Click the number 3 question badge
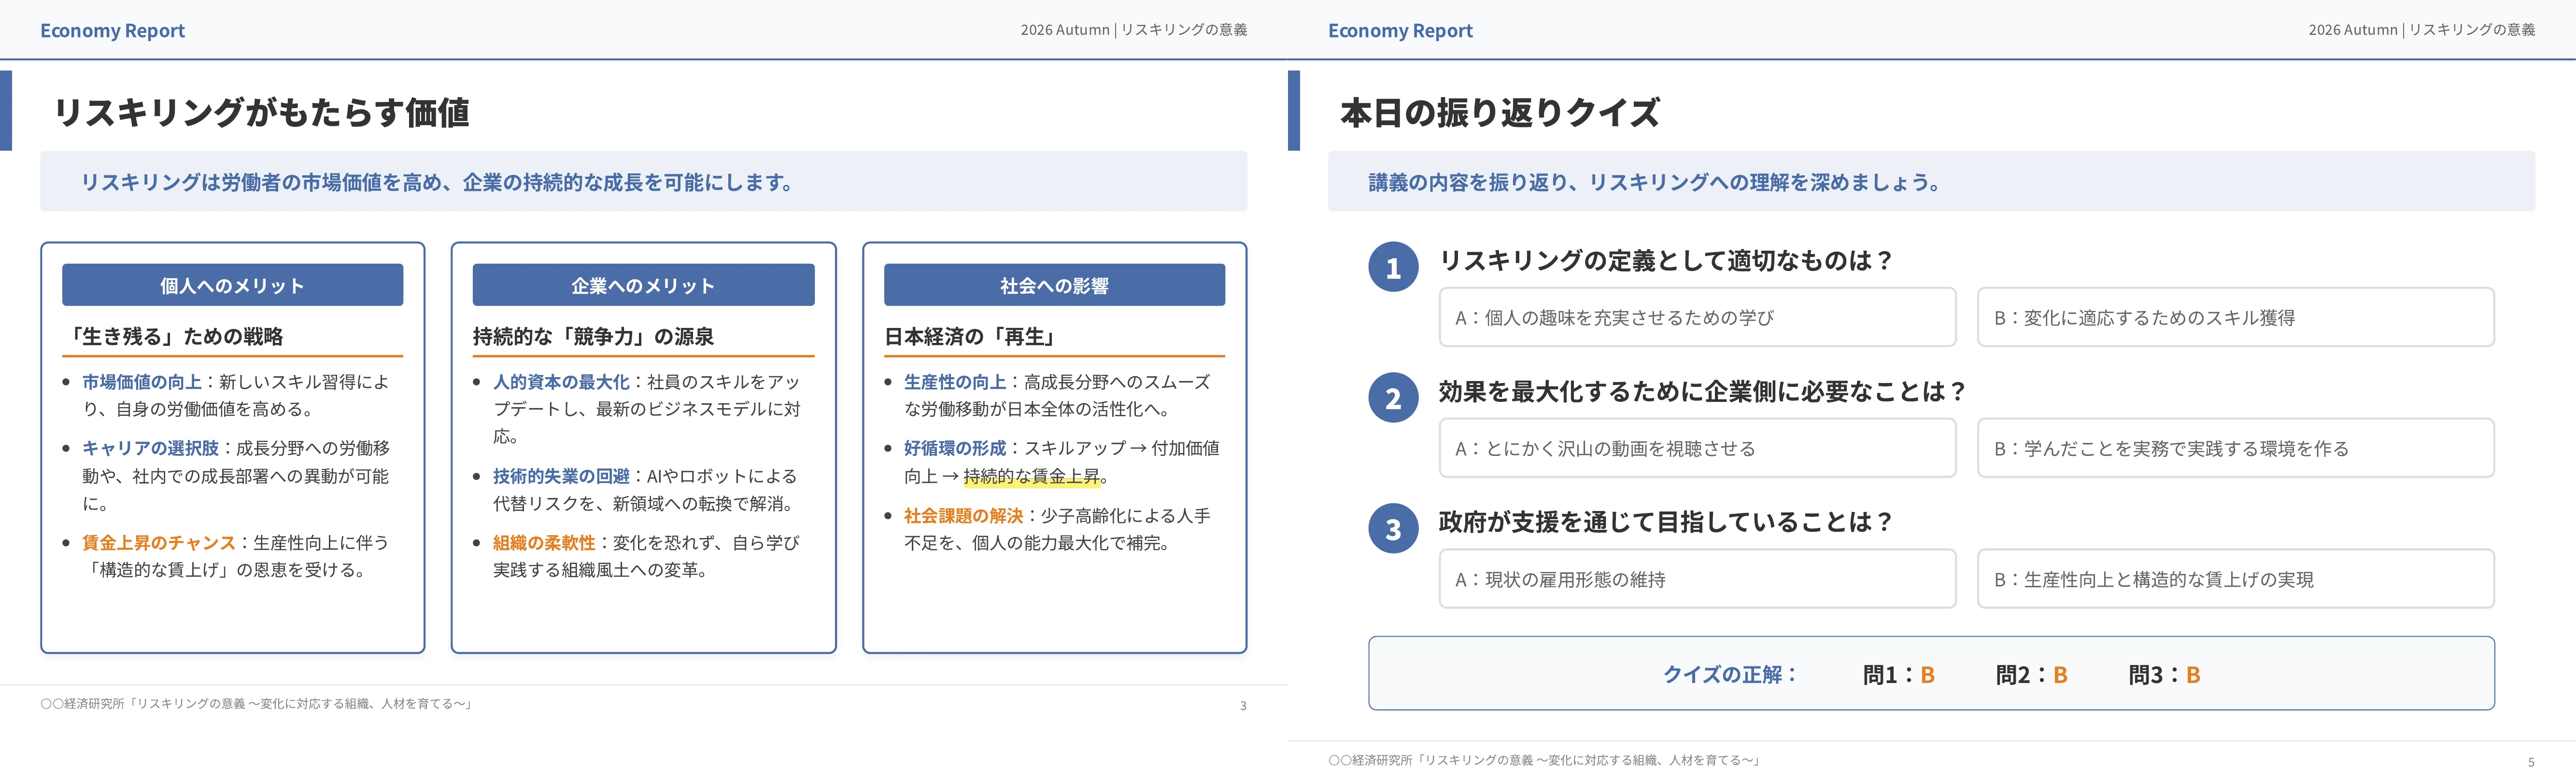Image resolution: width=2576 pixels, height=781 pixels. pos(1393,529)
